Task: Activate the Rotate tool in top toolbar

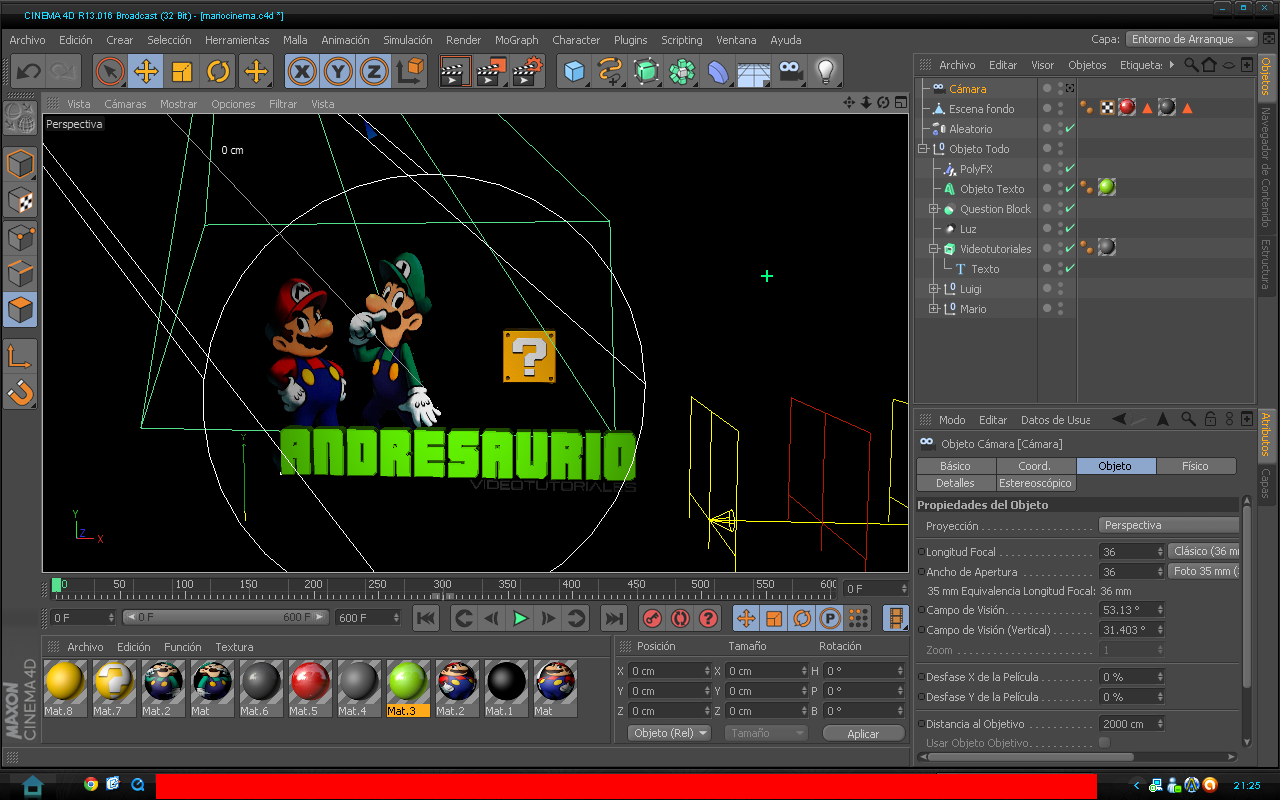Action: 218,71
